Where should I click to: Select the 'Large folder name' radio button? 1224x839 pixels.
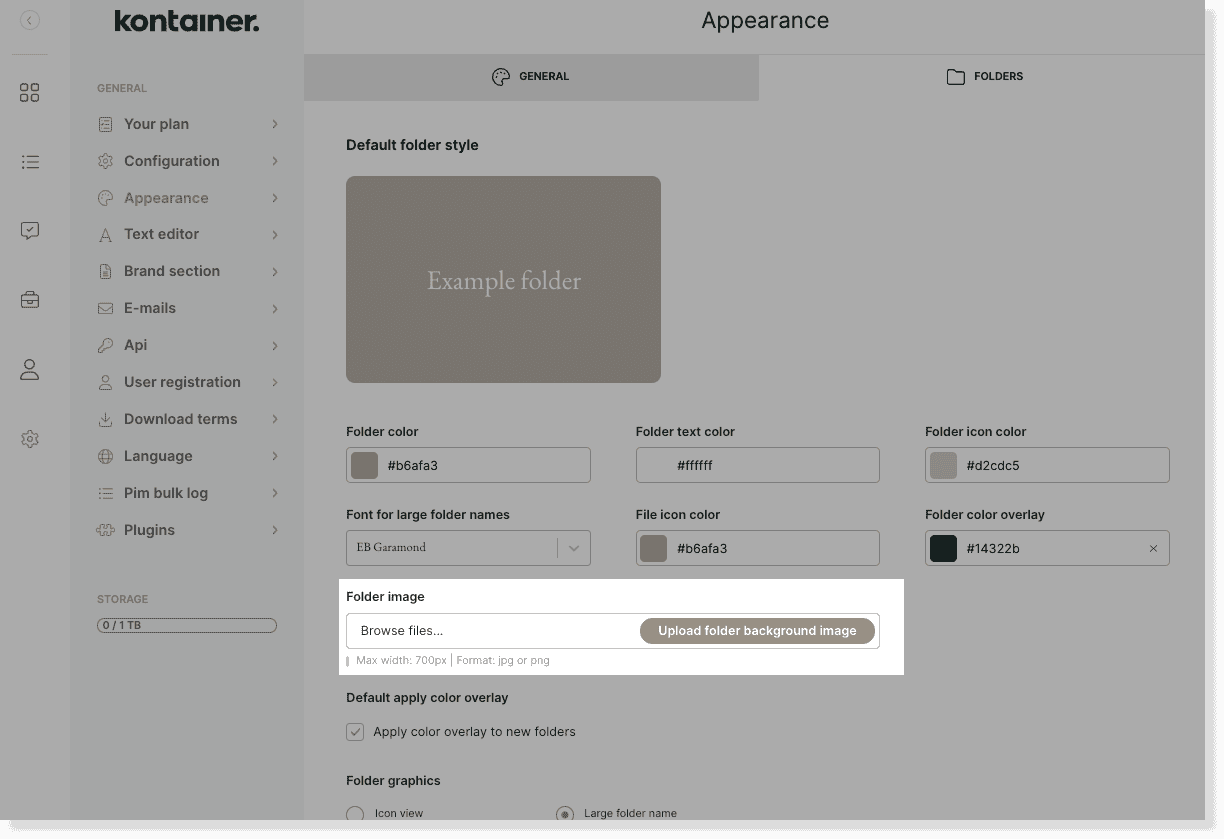tap(565, 813)
